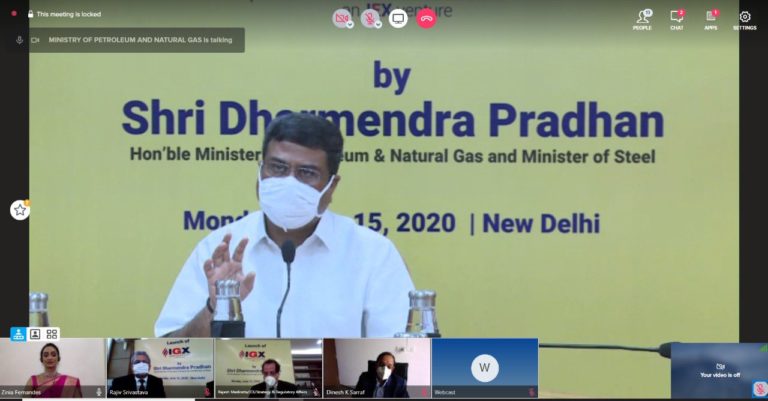
Task: Click 'This meeting is locked' text
Action: point(69,14)
